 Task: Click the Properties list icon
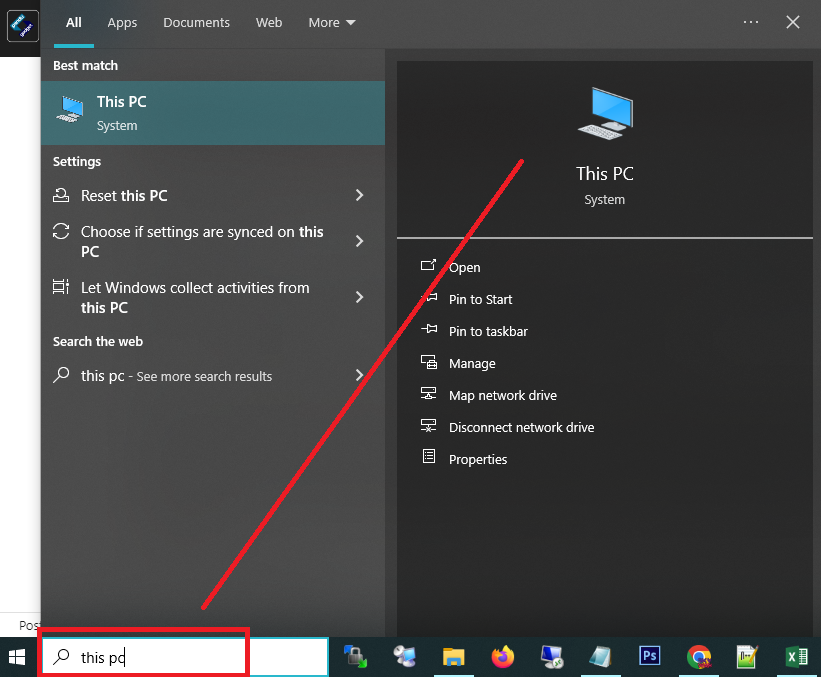coord(429,457)
